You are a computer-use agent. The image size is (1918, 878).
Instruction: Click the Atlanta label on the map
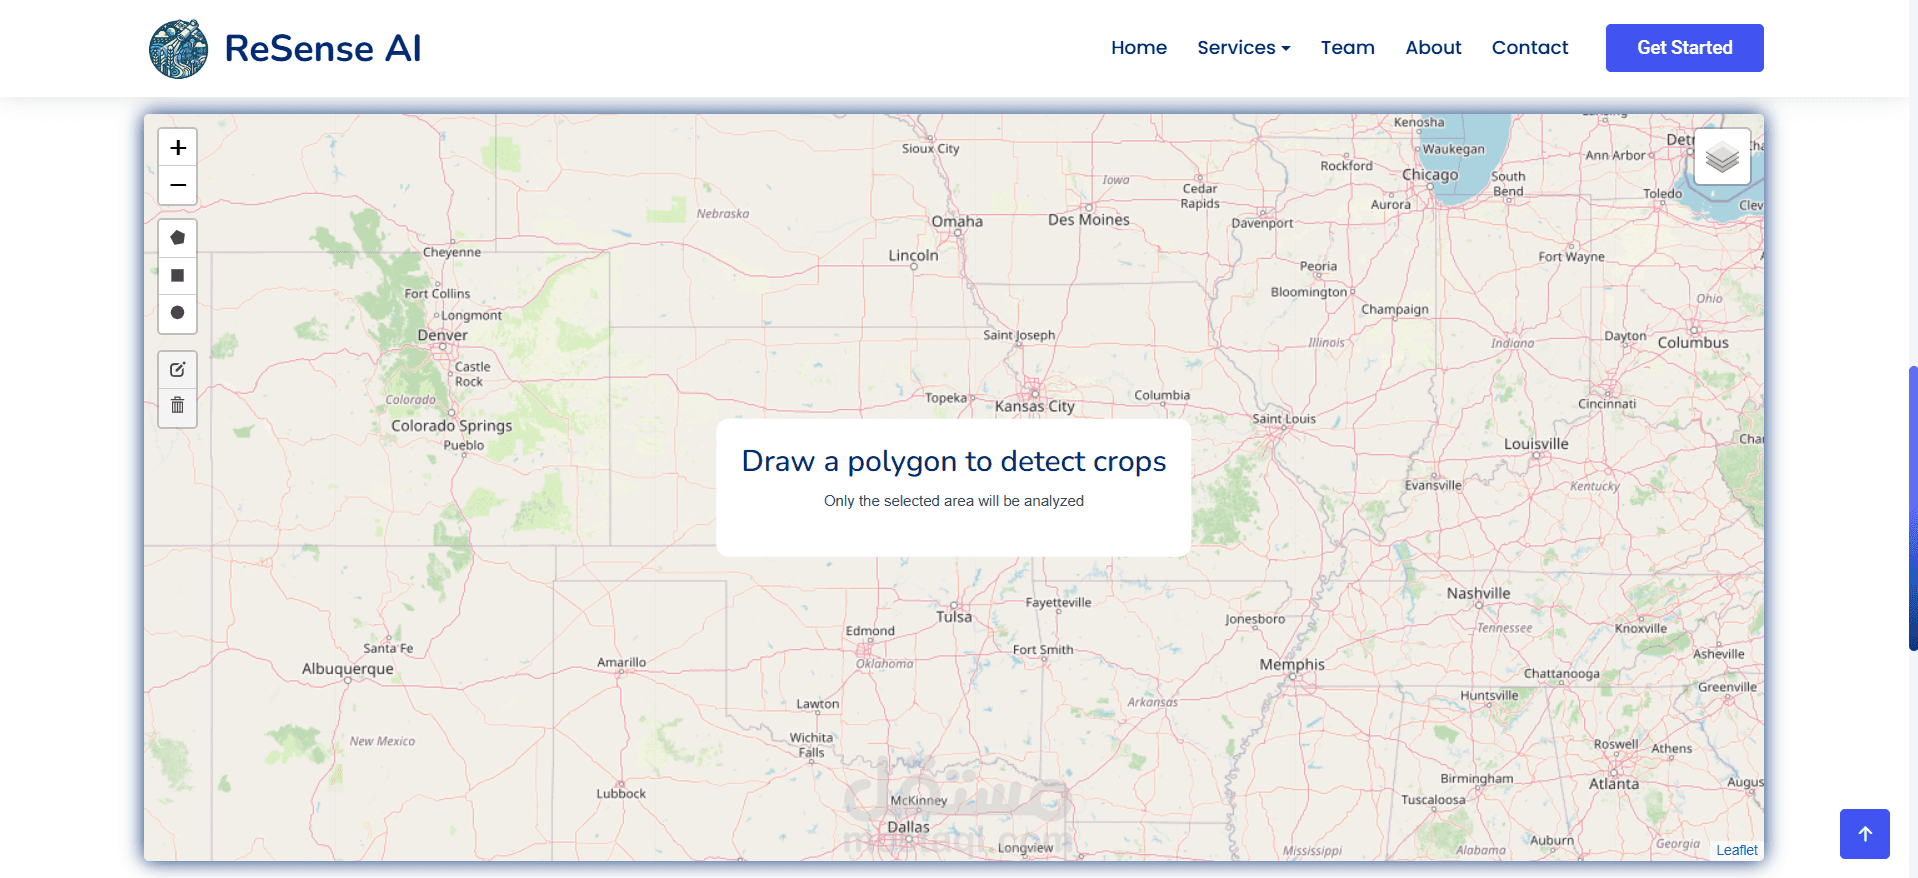[1614, 784]
